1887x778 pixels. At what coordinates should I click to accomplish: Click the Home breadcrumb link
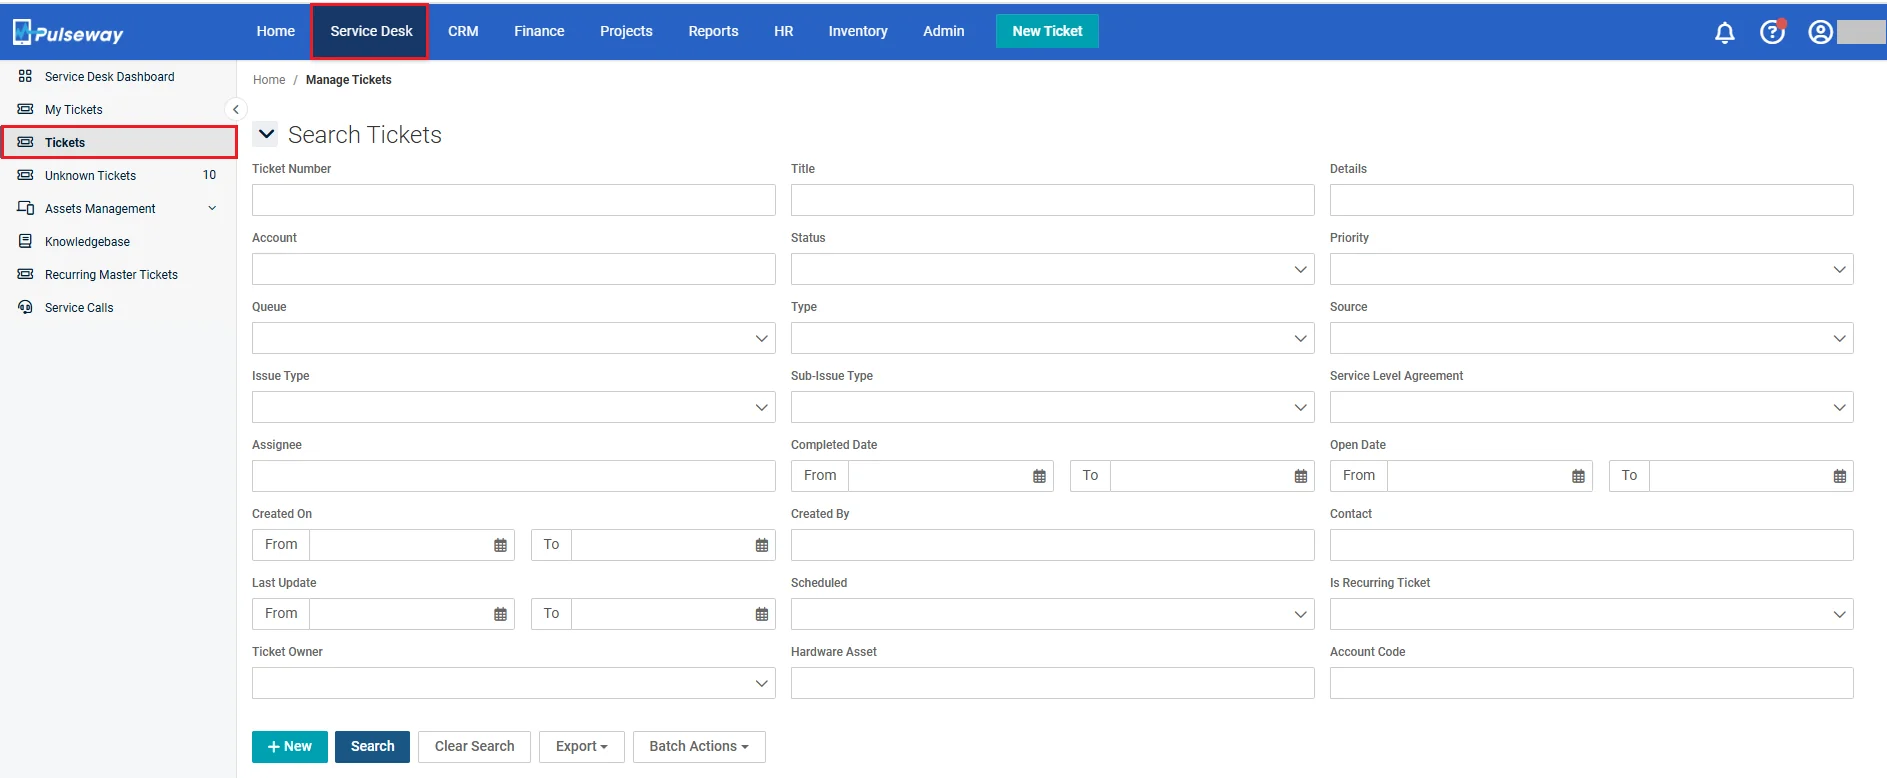[x=269, y=80]
